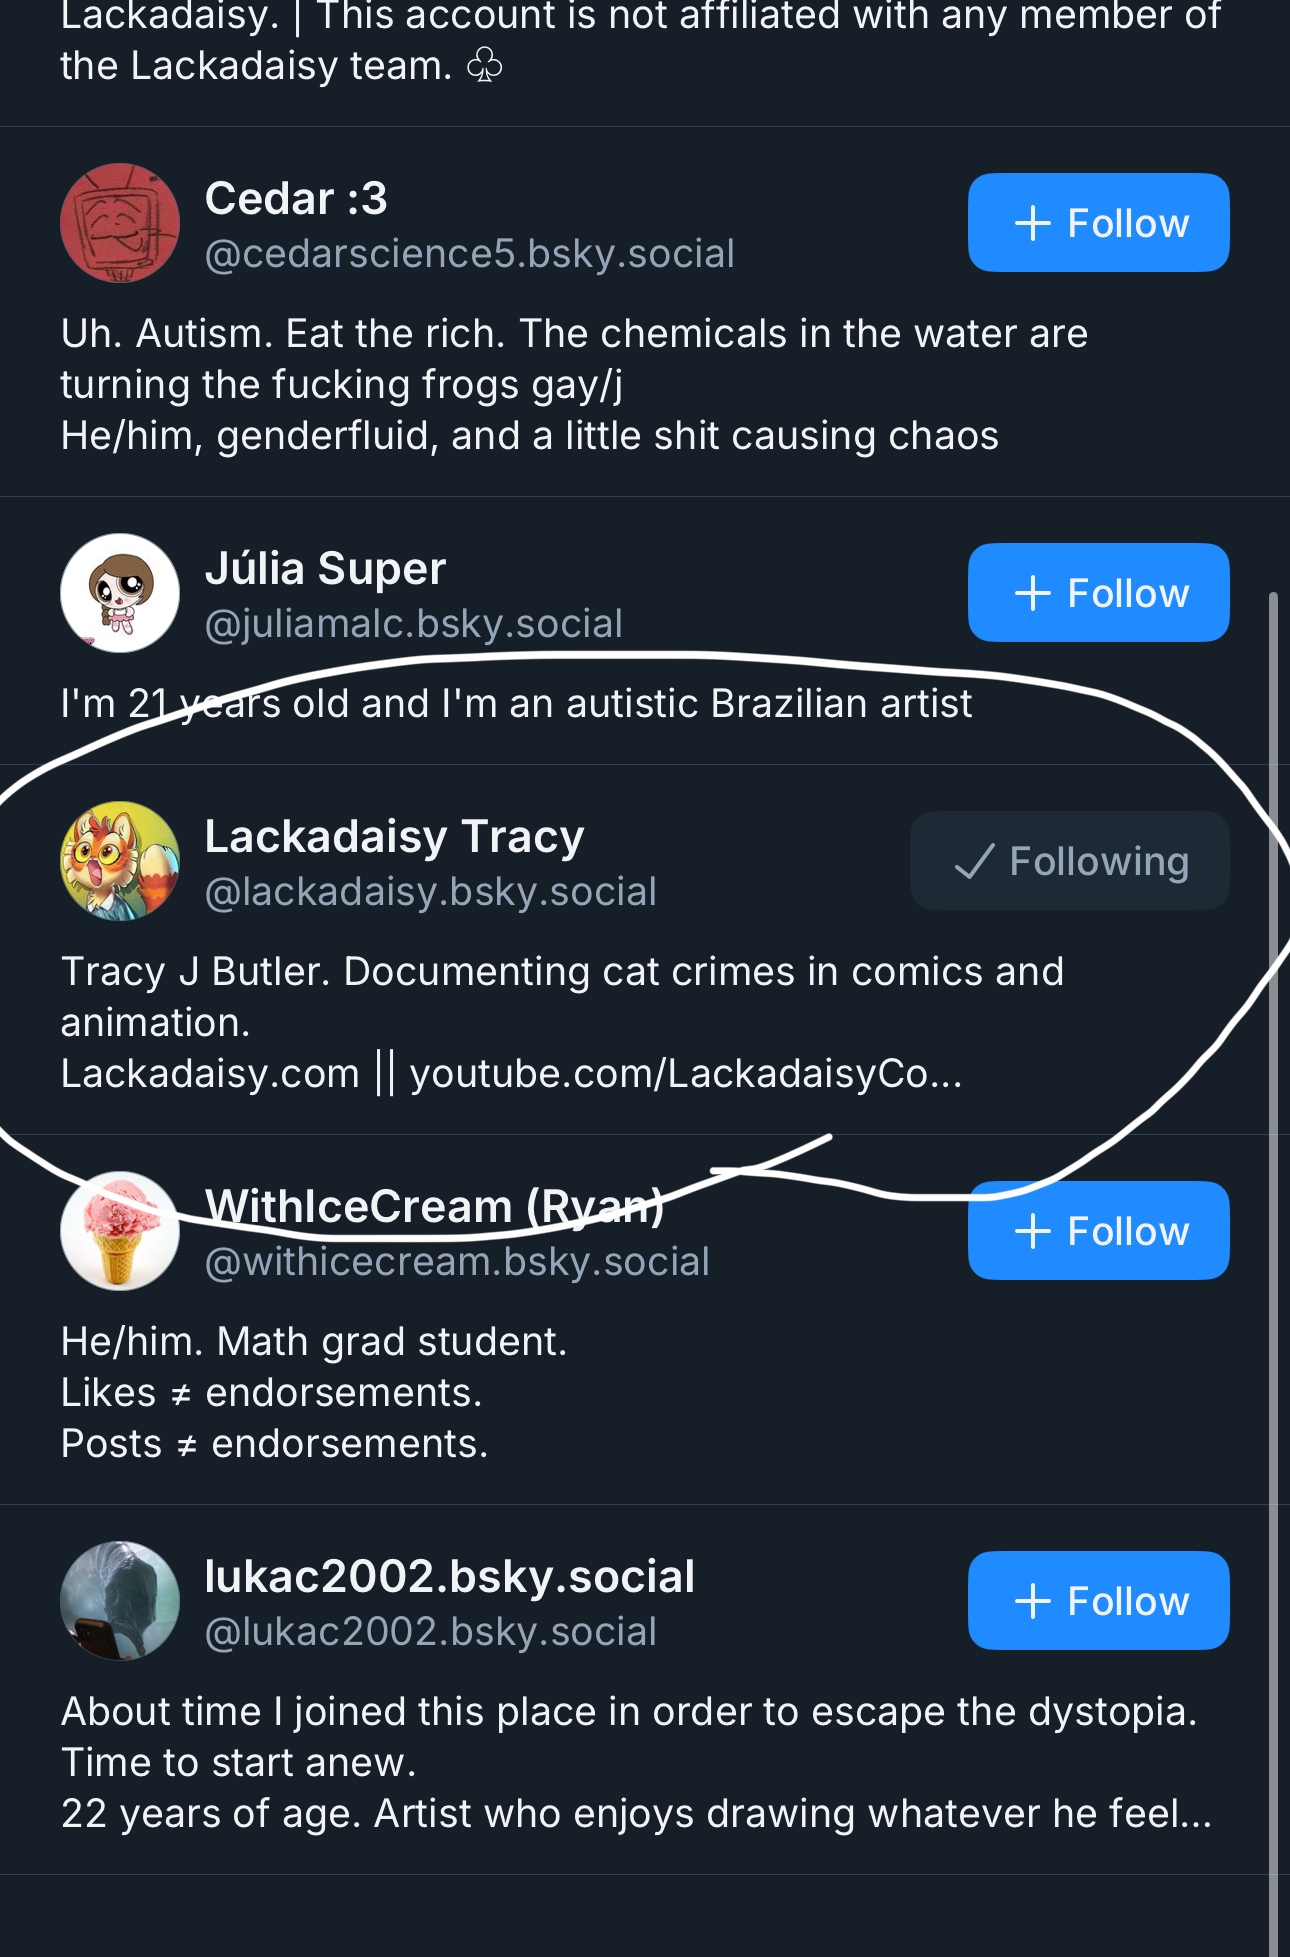
Task: Click the lukac2002.bsky.social display name
Action: 449,1577
